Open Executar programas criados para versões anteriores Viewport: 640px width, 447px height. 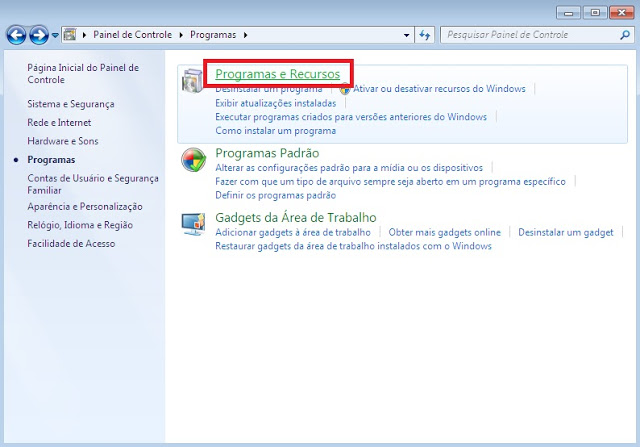click(x=351, y=117)
